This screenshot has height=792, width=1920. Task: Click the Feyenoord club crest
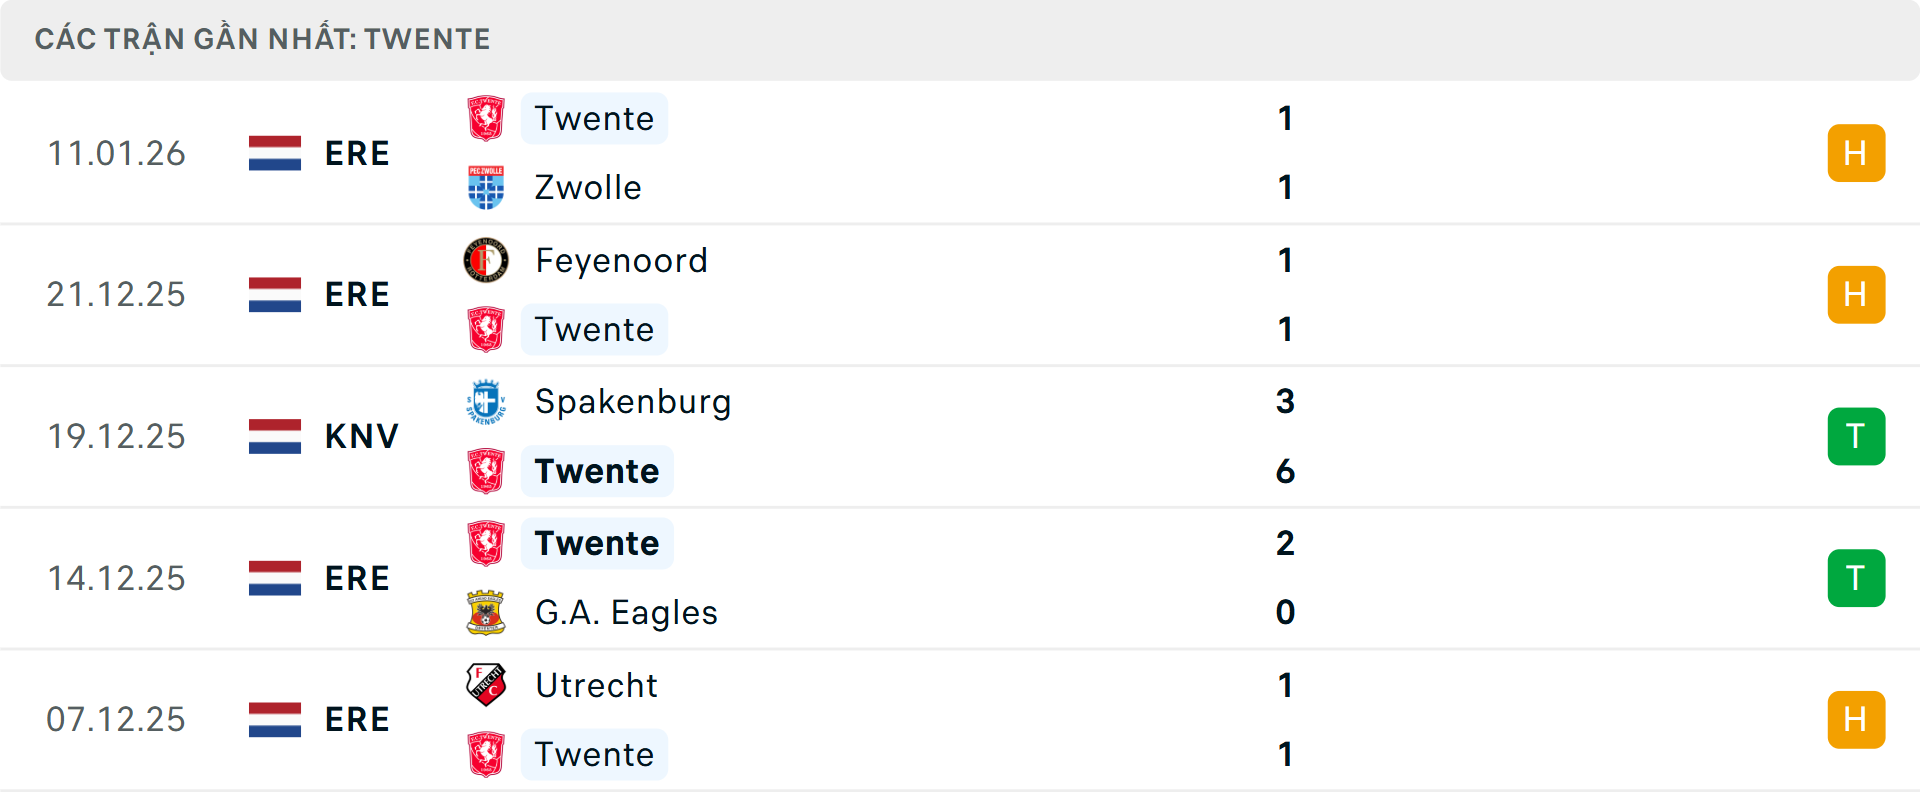486,261
